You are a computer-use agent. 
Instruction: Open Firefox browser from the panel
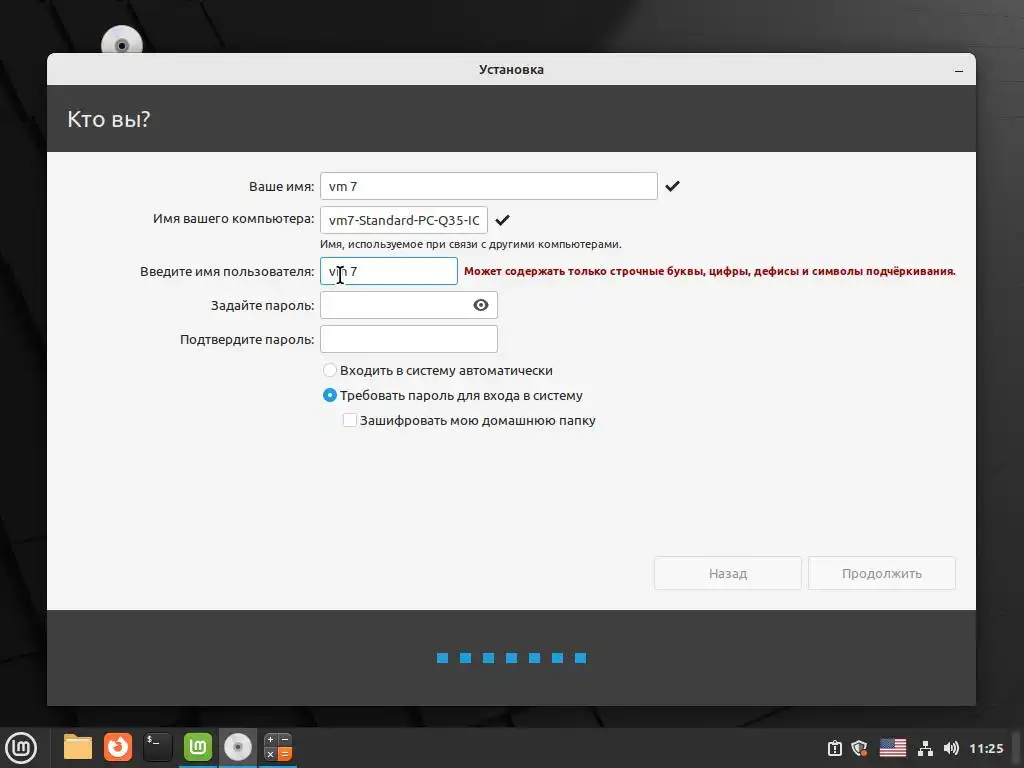pyautogui.click(x=118, y=747)
